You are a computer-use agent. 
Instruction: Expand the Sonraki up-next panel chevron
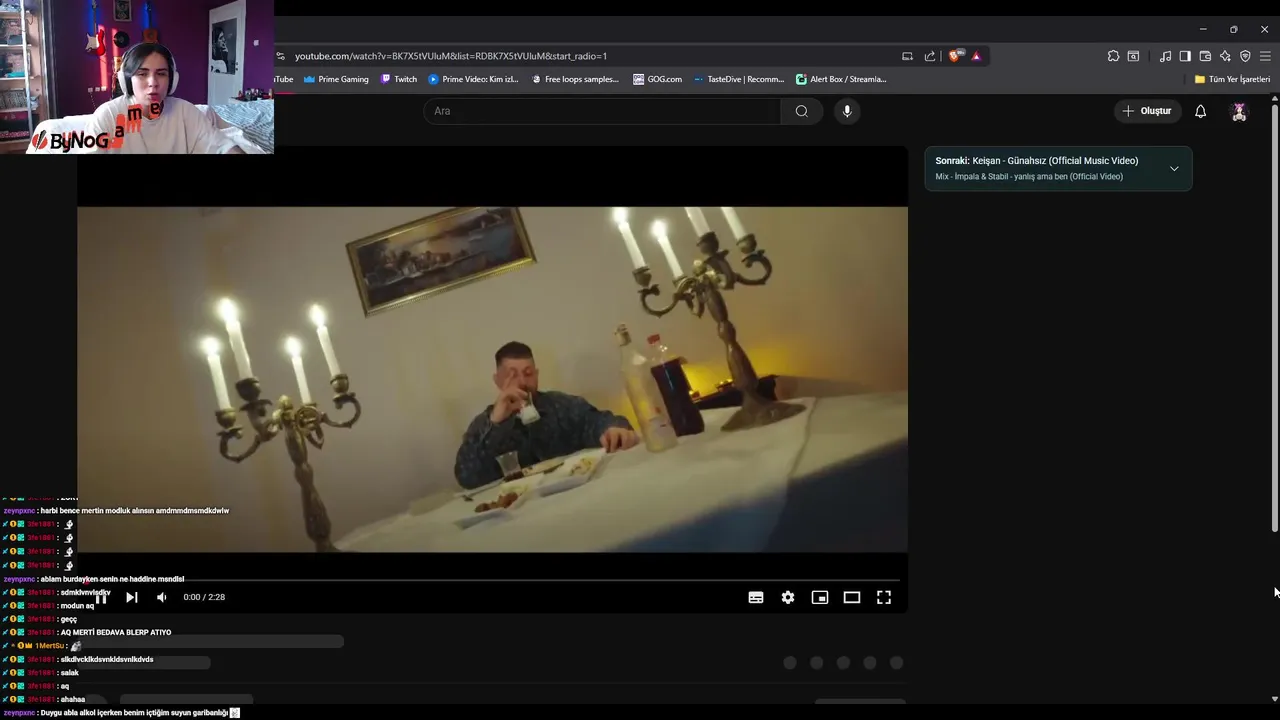[1174, 168]
